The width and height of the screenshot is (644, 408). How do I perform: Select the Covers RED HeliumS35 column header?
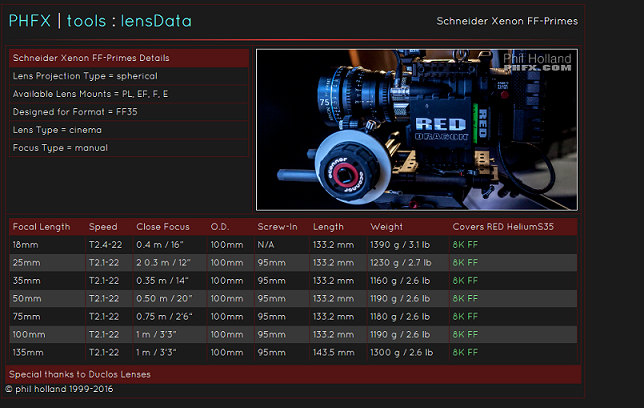pos(501,227)
